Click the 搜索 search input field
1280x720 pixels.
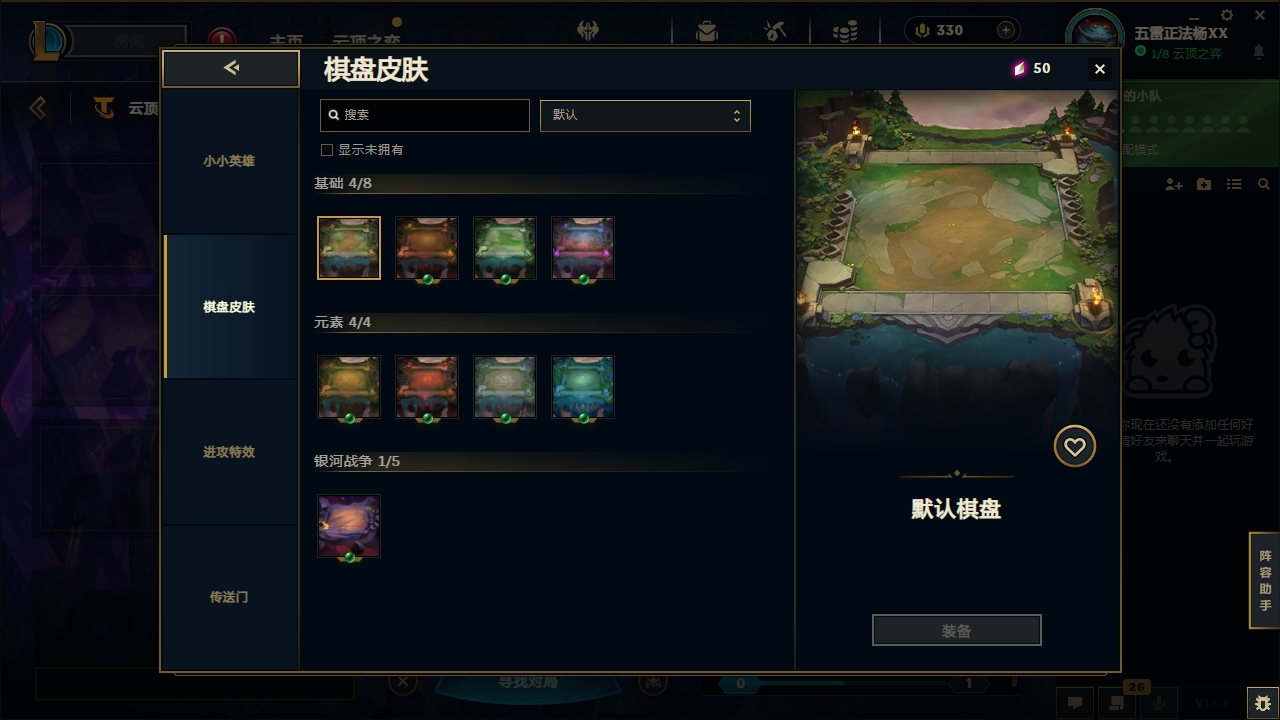(424, 115)
